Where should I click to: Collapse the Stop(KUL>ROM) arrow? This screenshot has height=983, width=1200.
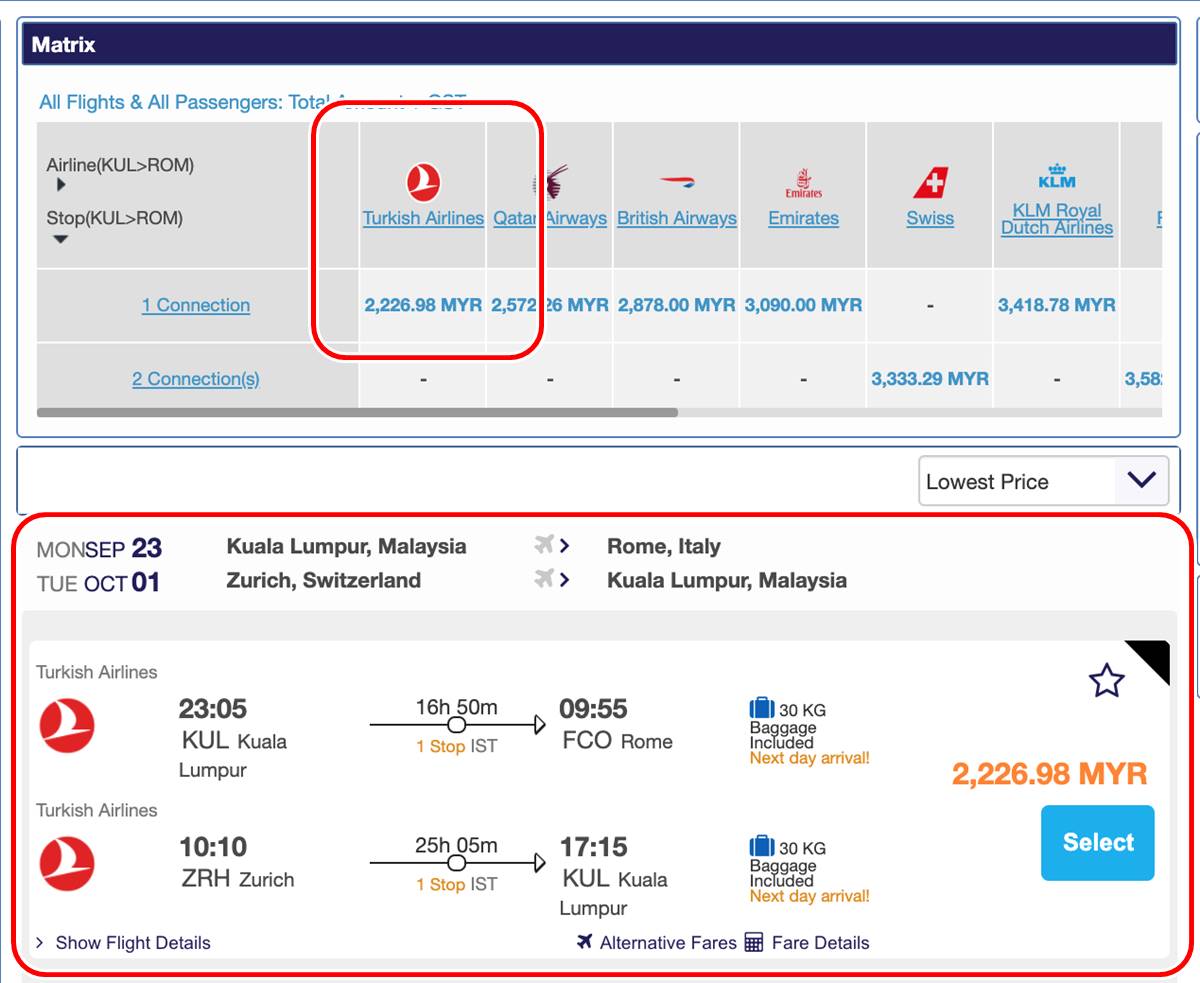pos(61,239)
